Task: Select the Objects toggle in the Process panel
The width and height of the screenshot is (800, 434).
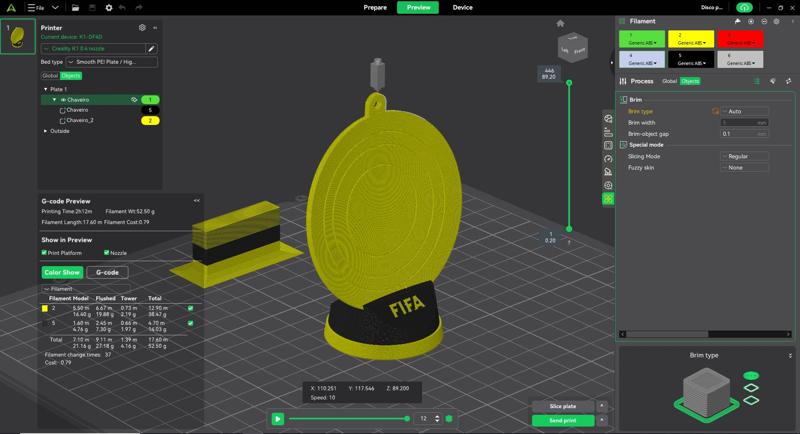Action: (x=690, y=81)
